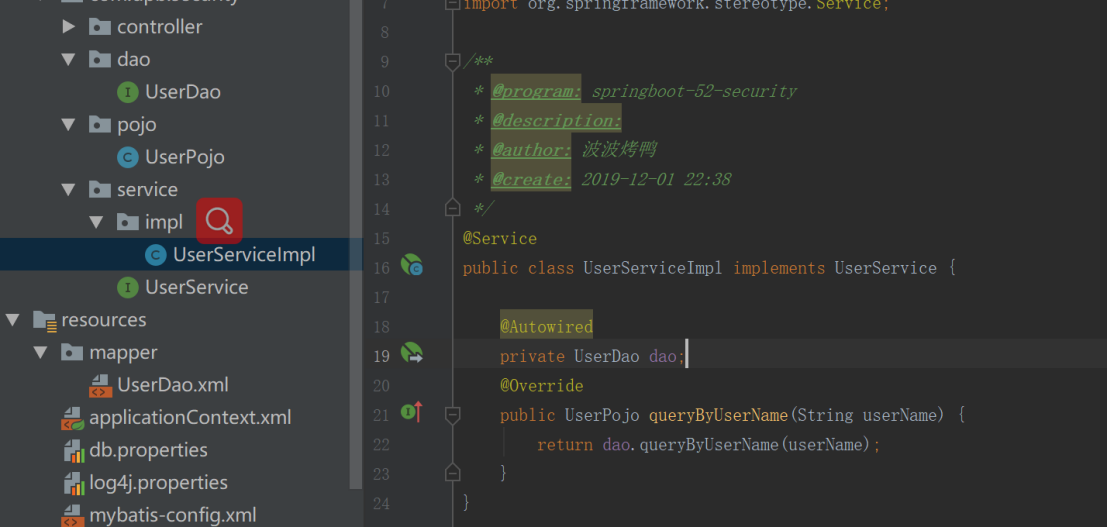Click the return statement on line 22
1107x528 pixels.
709,445
